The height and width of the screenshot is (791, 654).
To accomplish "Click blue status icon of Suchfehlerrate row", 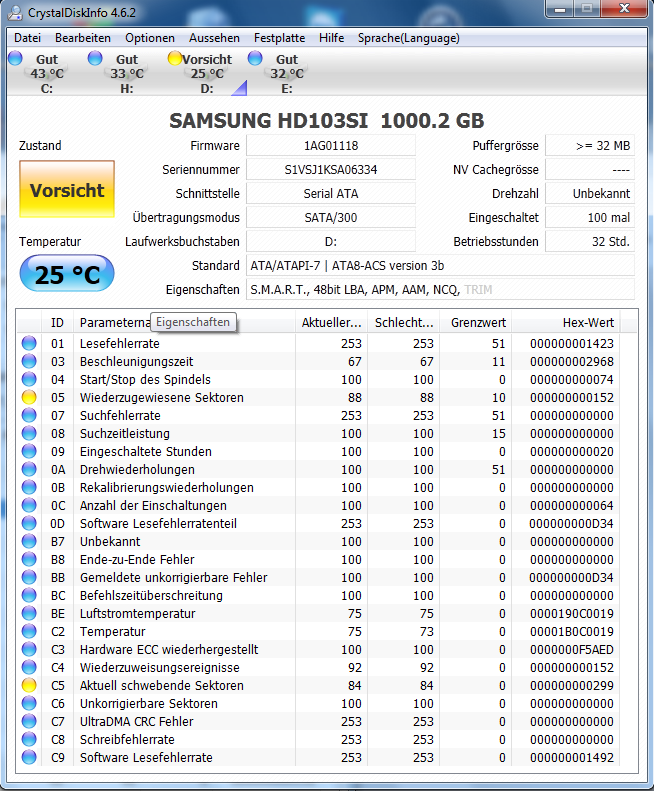I will coord(29,415).
